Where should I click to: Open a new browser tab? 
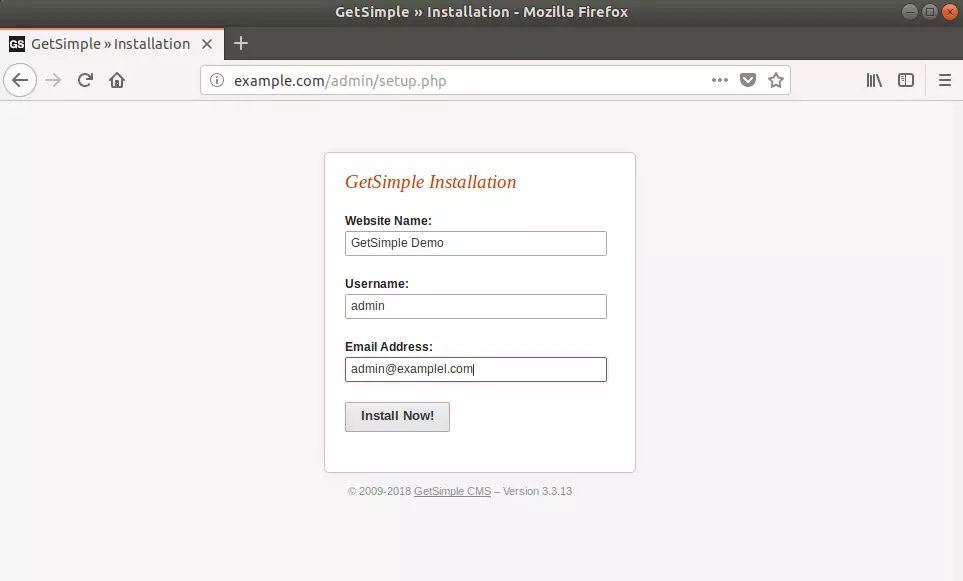click(241, 44)
